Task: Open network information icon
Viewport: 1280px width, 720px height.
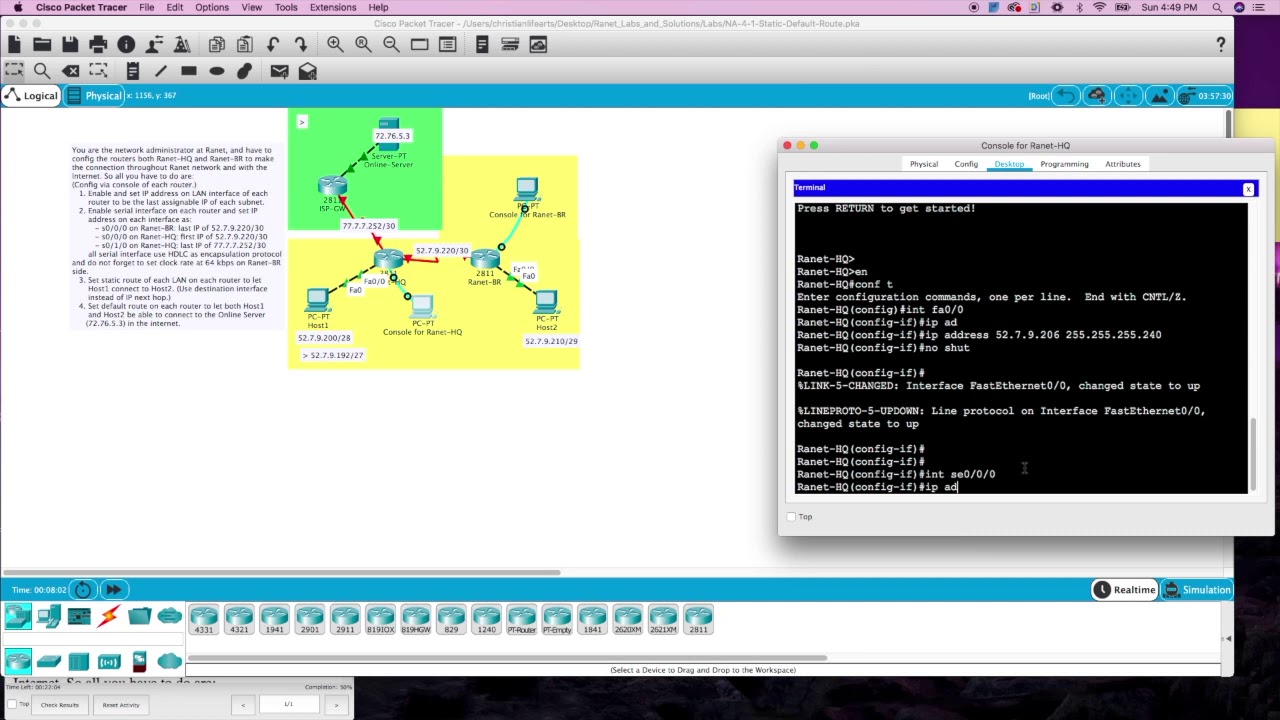Action: tap(126, 44)
